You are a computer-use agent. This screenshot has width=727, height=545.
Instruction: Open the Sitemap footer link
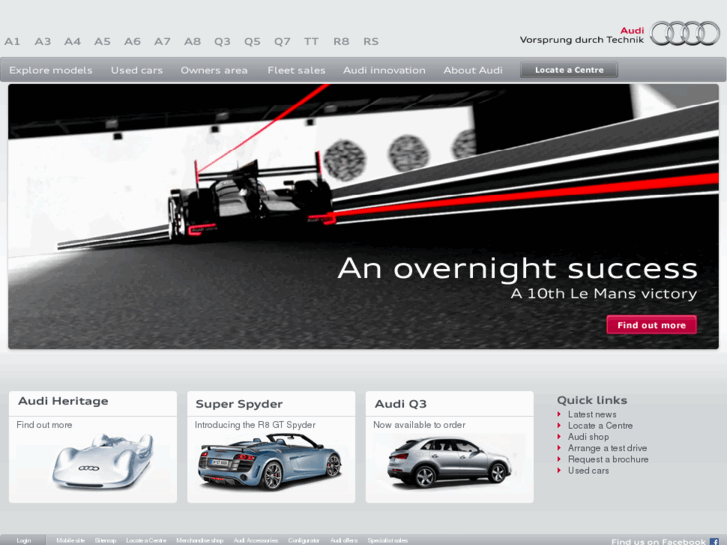[x=105, y=540]
